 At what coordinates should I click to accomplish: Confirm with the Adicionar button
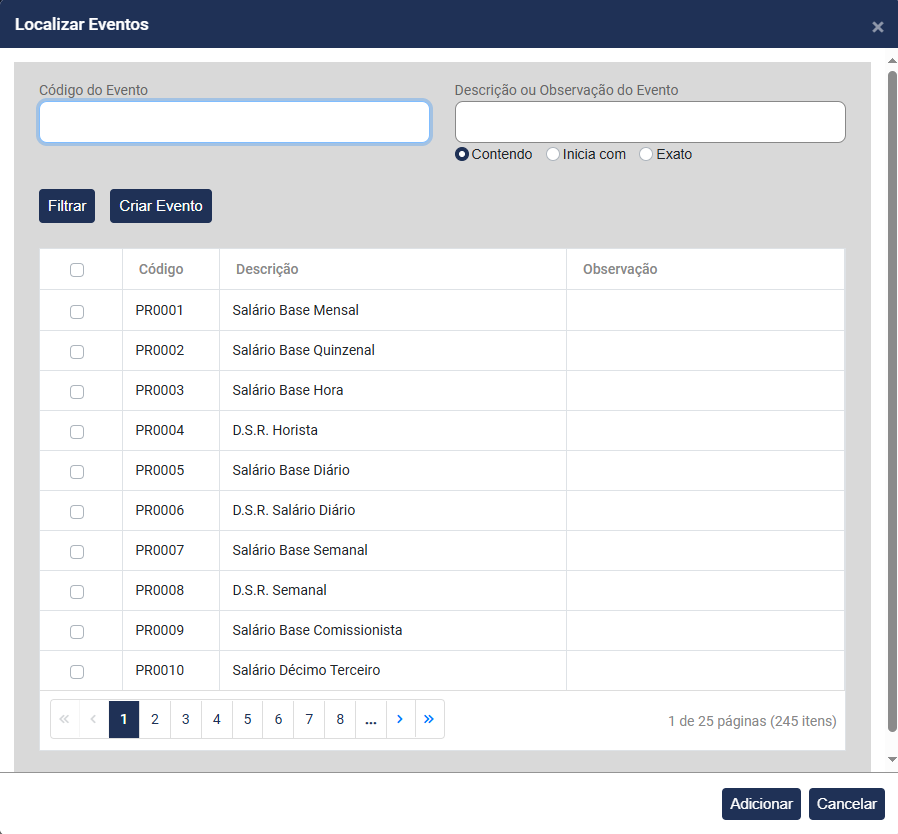[x=761, y=804]
